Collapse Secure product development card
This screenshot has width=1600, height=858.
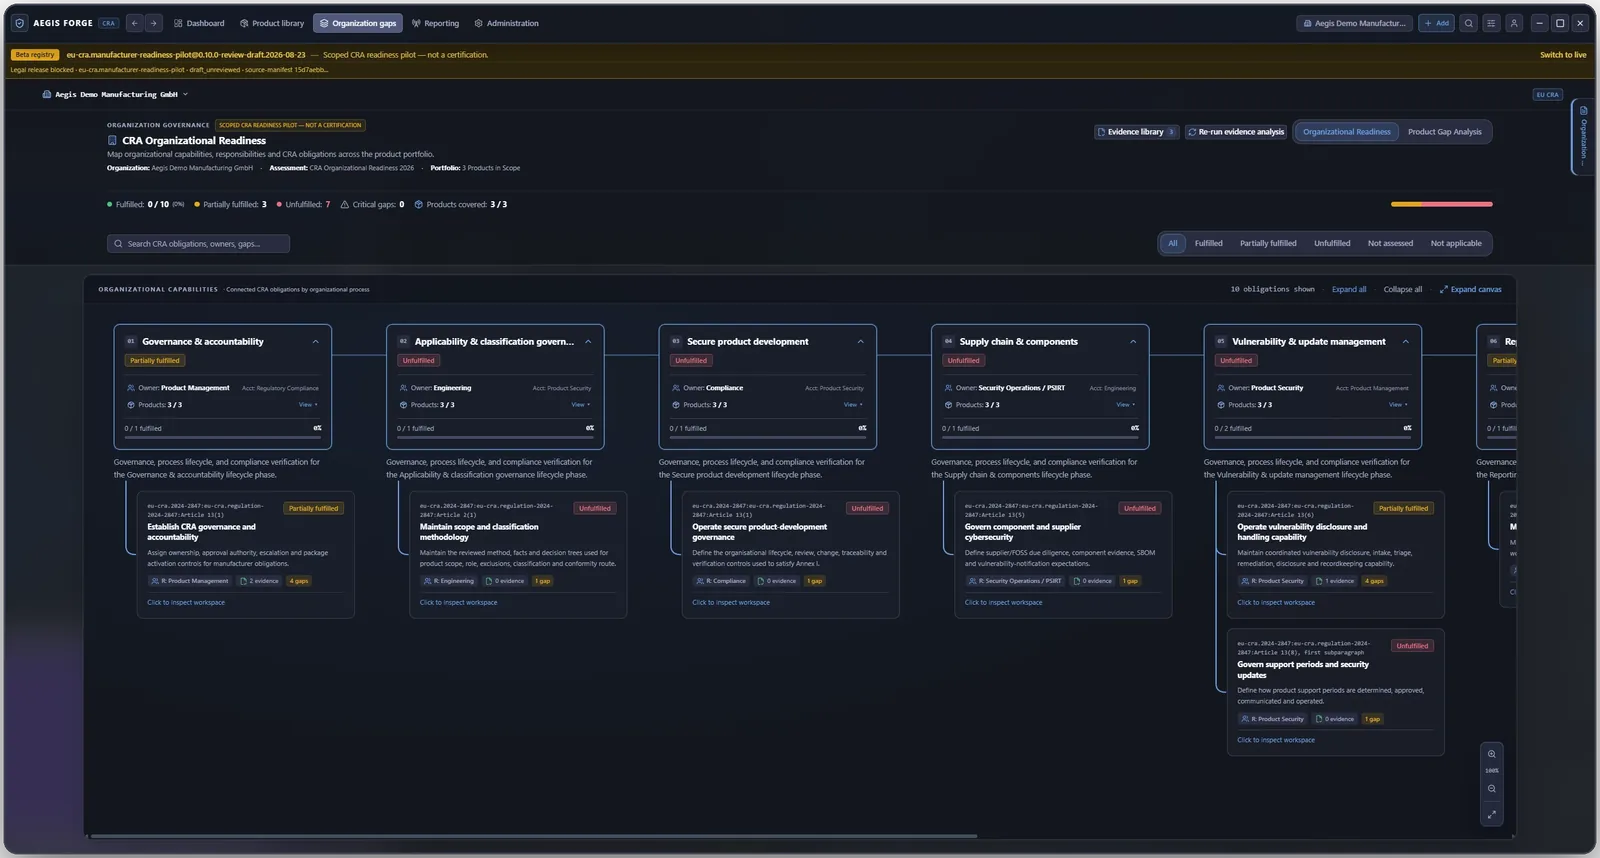click(x=860, y=342)
